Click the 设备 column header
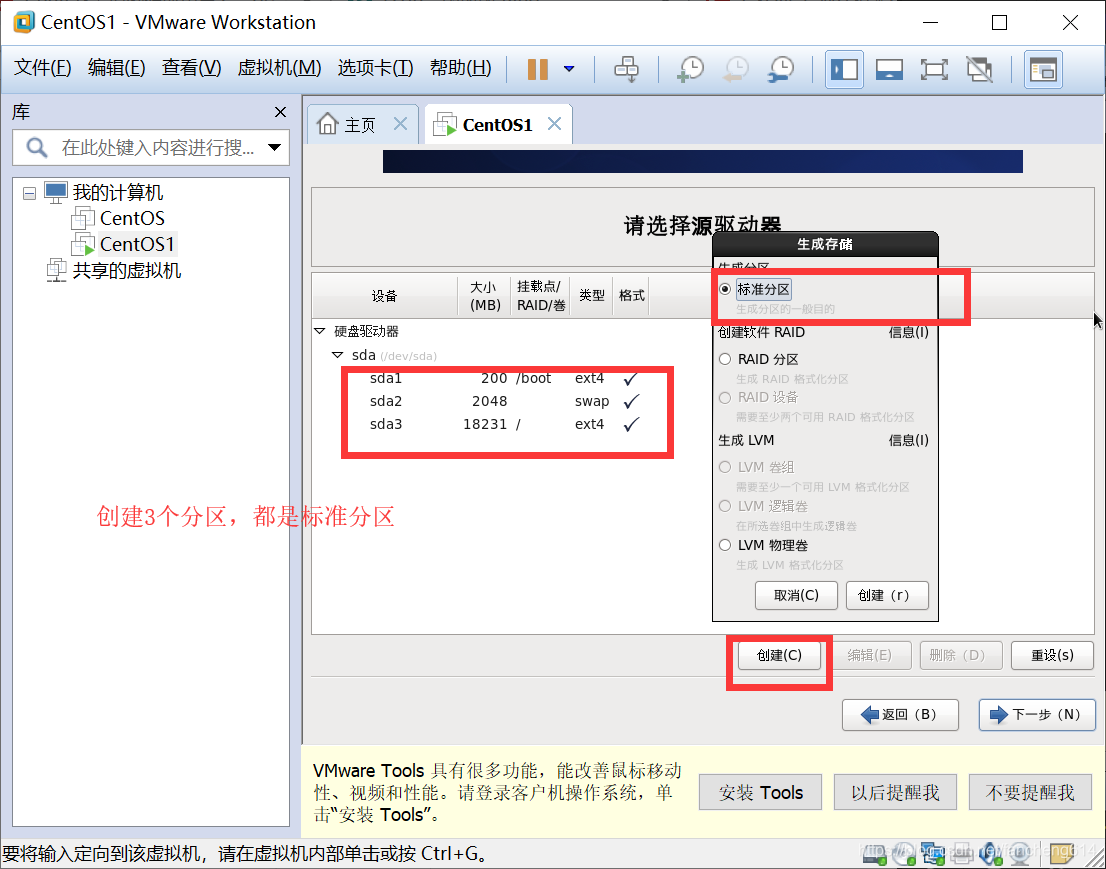 (385, 296)
